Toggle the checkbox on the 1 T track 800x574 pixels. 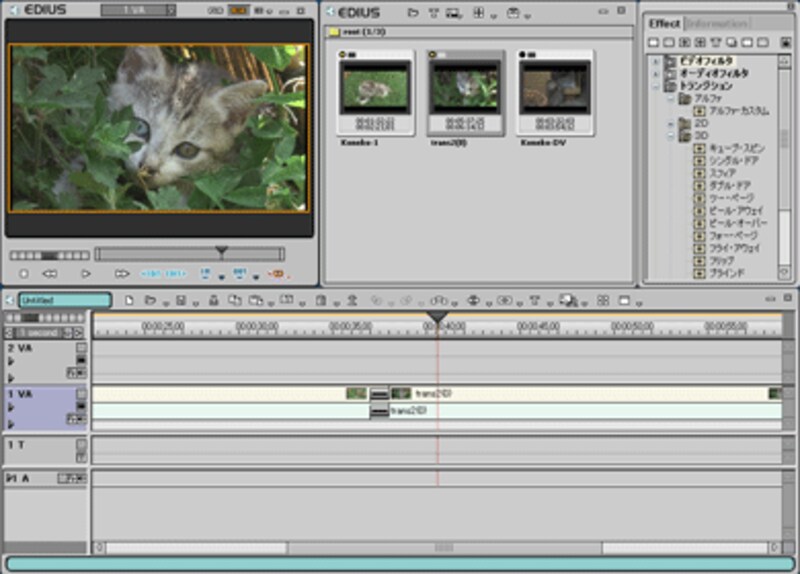81,443
